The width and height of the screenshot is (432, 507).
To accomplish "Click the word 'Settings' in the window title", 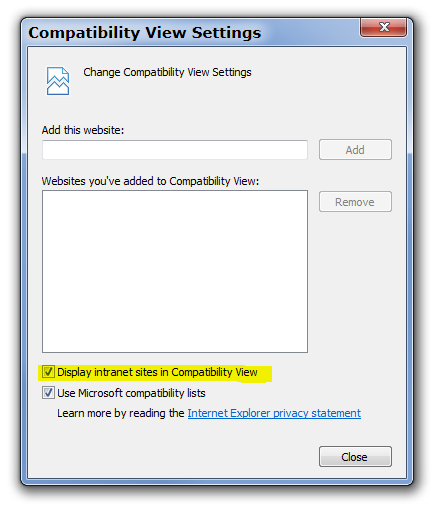I will (226, 33).
